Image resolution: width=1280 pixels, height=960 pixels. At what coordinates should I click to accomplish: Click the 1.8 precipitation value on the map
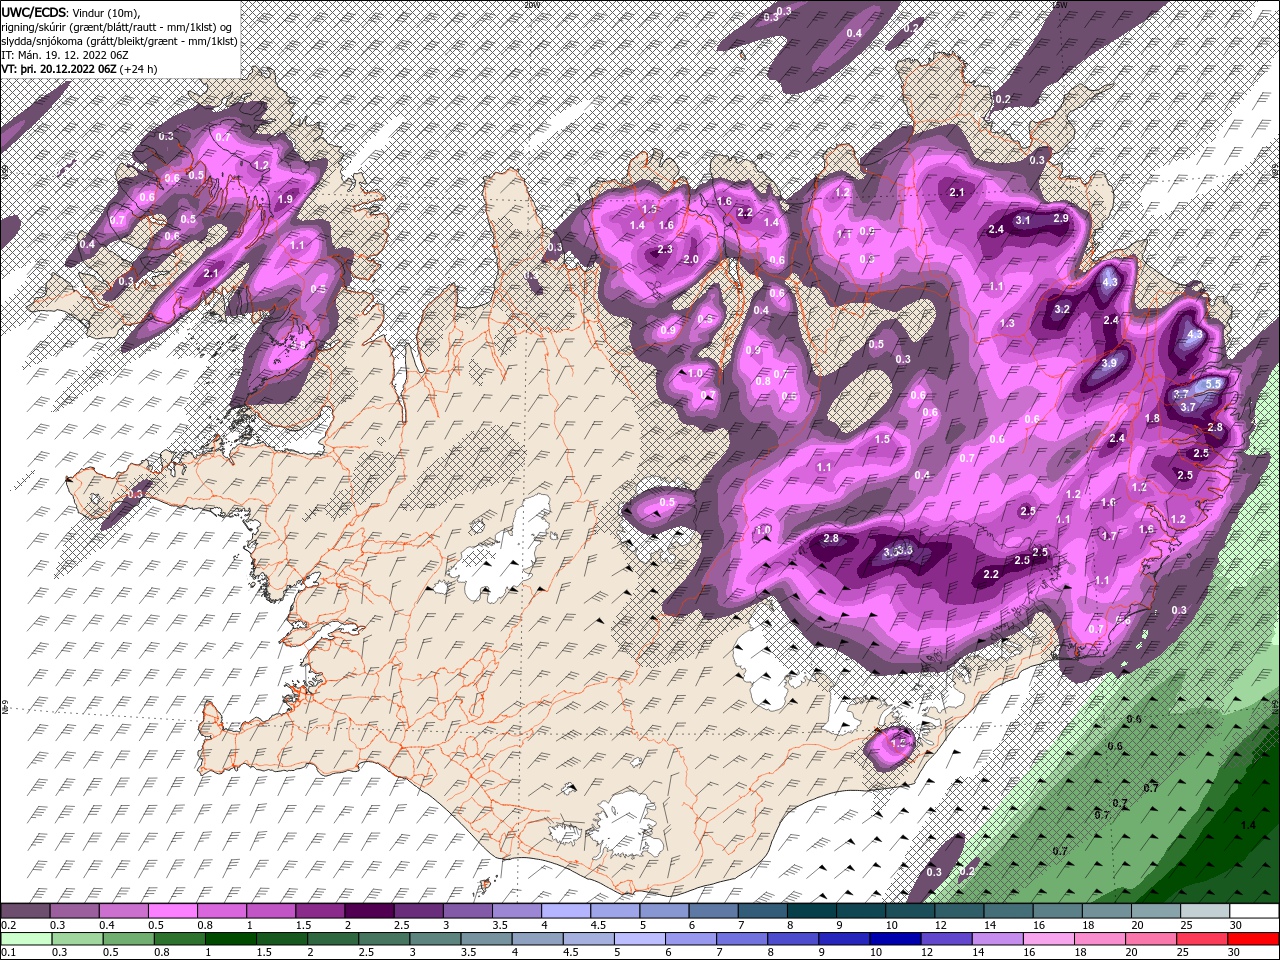coord(1152,419)
